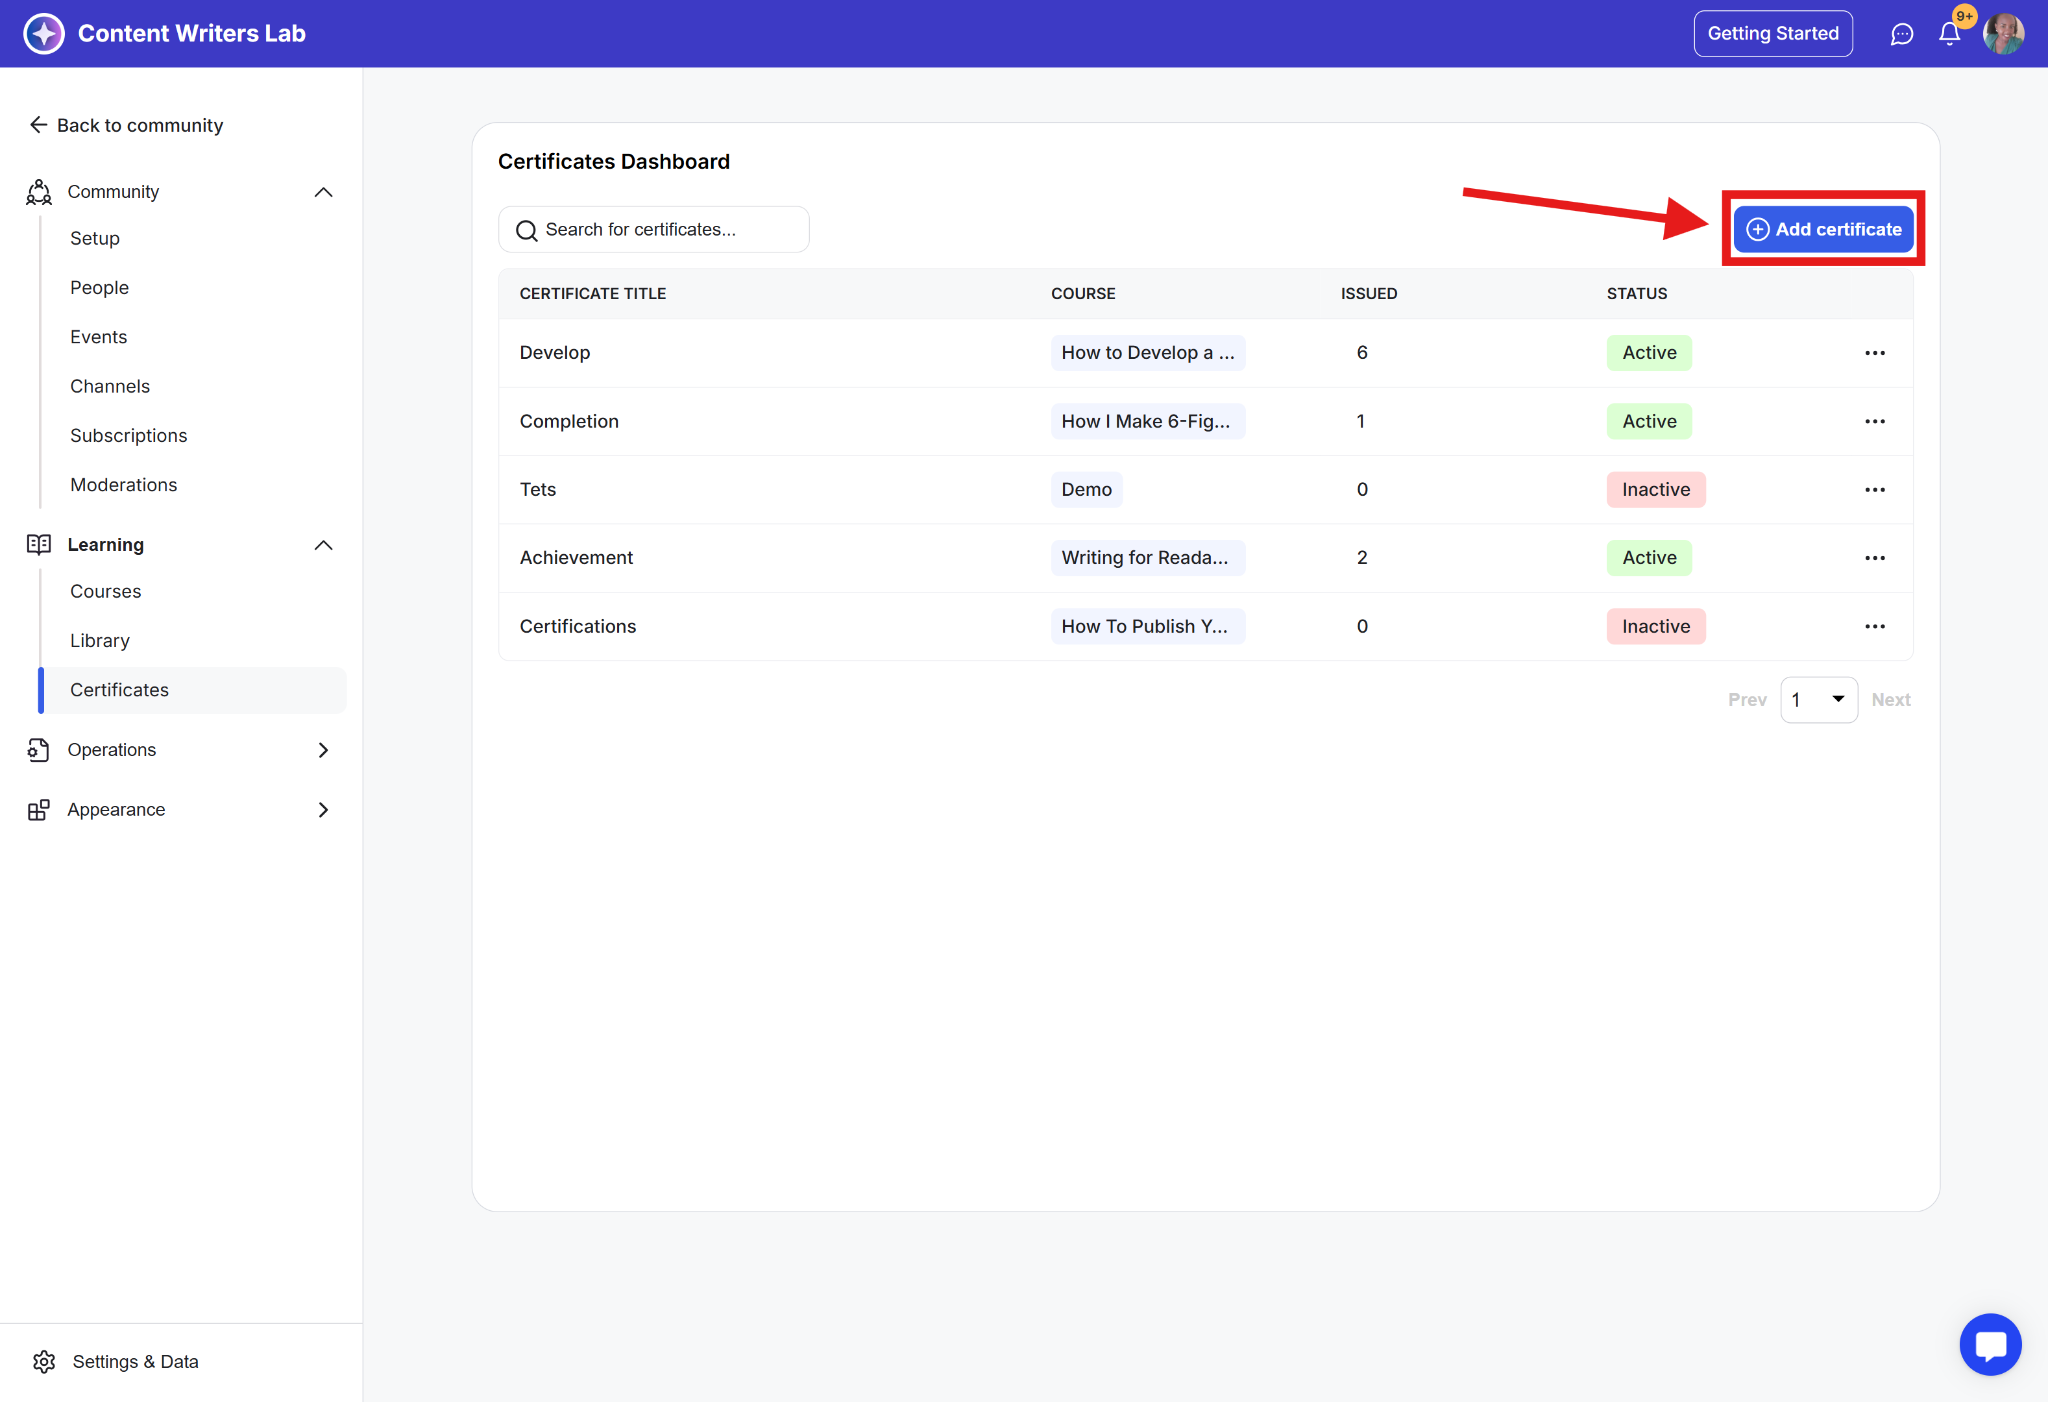Open more options for Develop certificate
The image size is (2048, 1402).
coord(1874,353)
